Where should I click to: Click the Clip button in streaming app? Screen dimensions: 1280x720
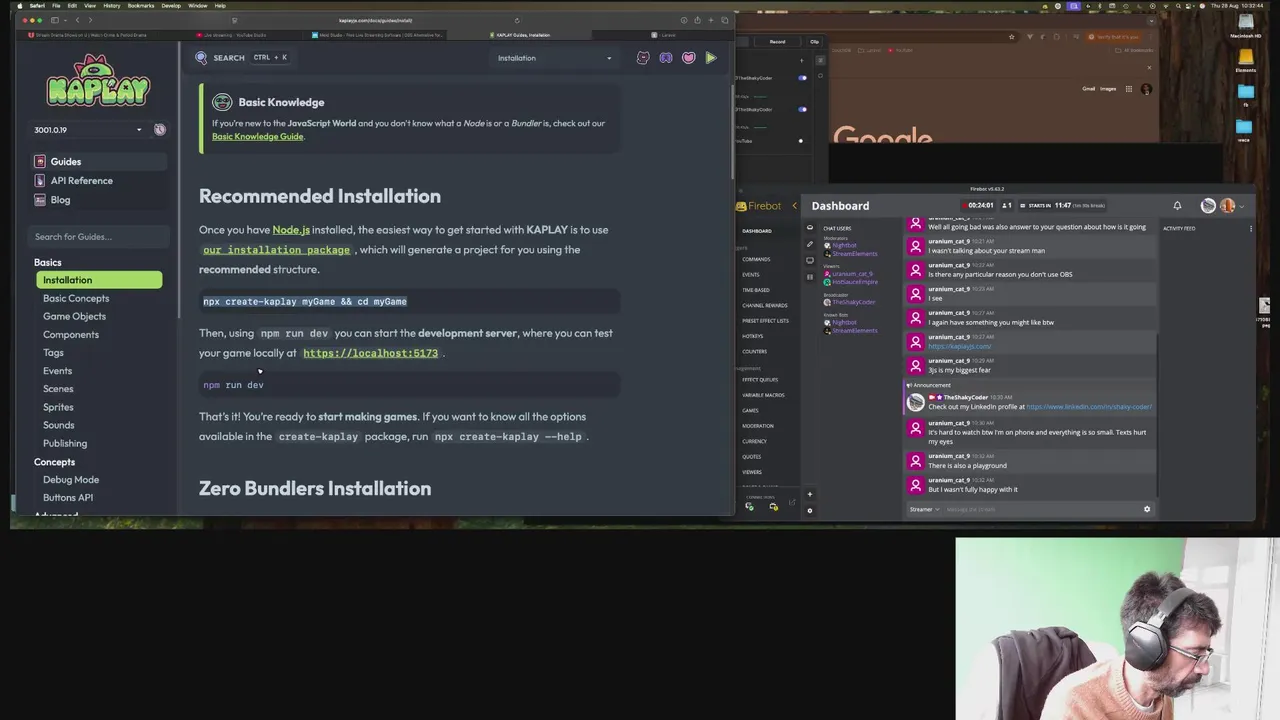click(x=814, y=42)
